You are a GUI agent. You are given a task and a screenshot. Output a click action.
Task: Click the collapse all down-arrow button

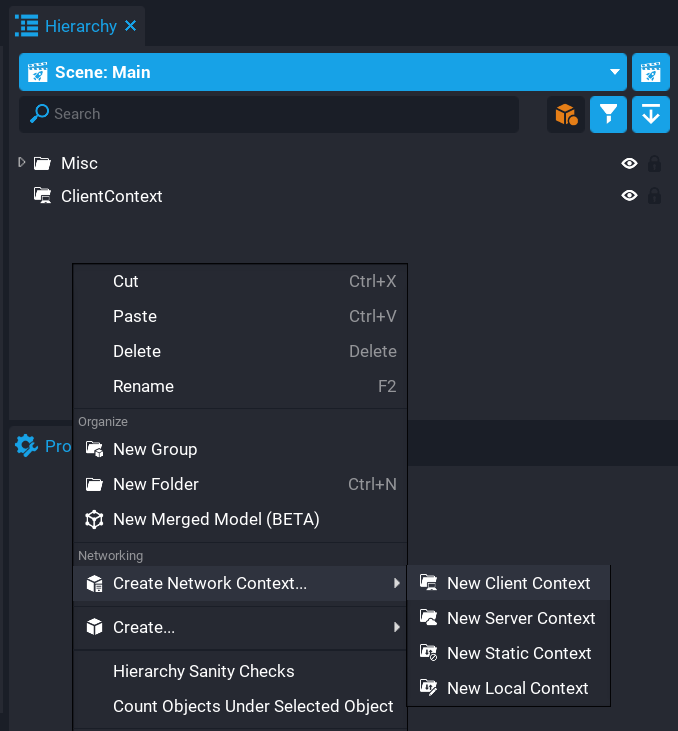pos(651,114)
